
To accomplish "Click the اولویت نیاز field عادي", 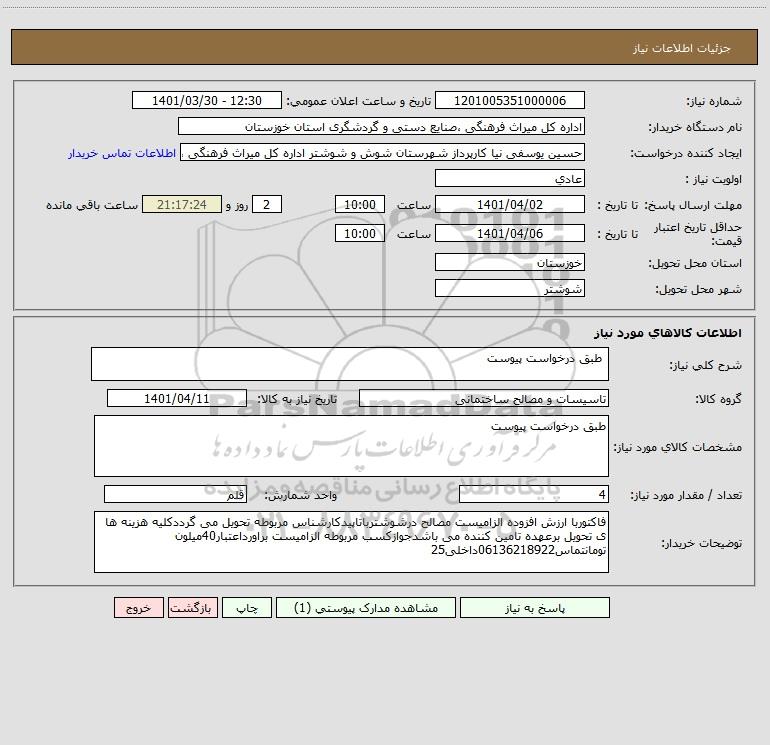I will [510, 179].
